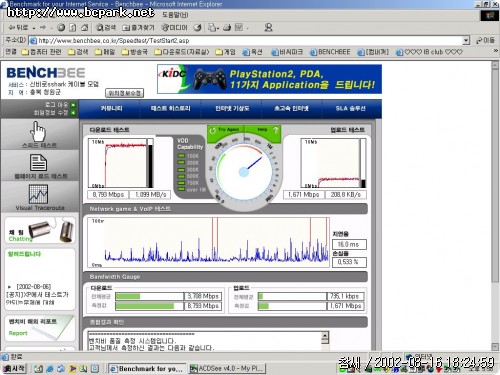Click the BENCHBEE logo

[x=46, y=73]
